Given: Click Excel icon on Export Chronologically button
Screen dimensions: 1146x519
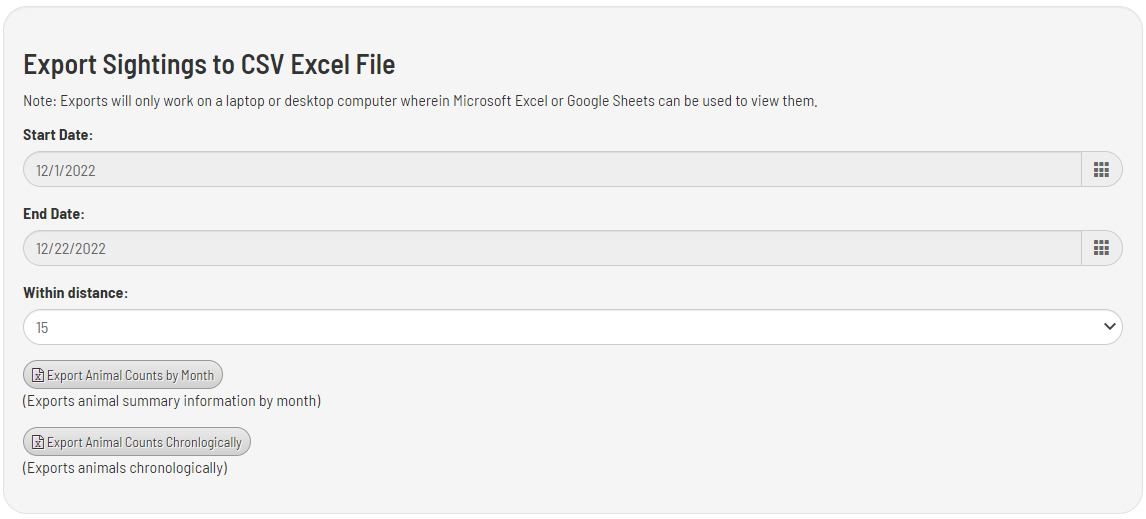Looking at the screenshot, I should (38, 442).
